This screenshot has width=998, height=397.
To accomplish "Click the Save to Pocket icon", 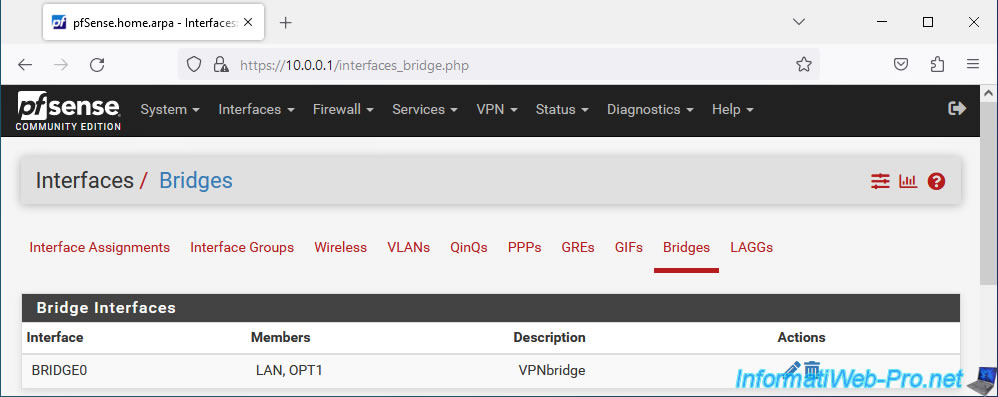I will [901, 64].
